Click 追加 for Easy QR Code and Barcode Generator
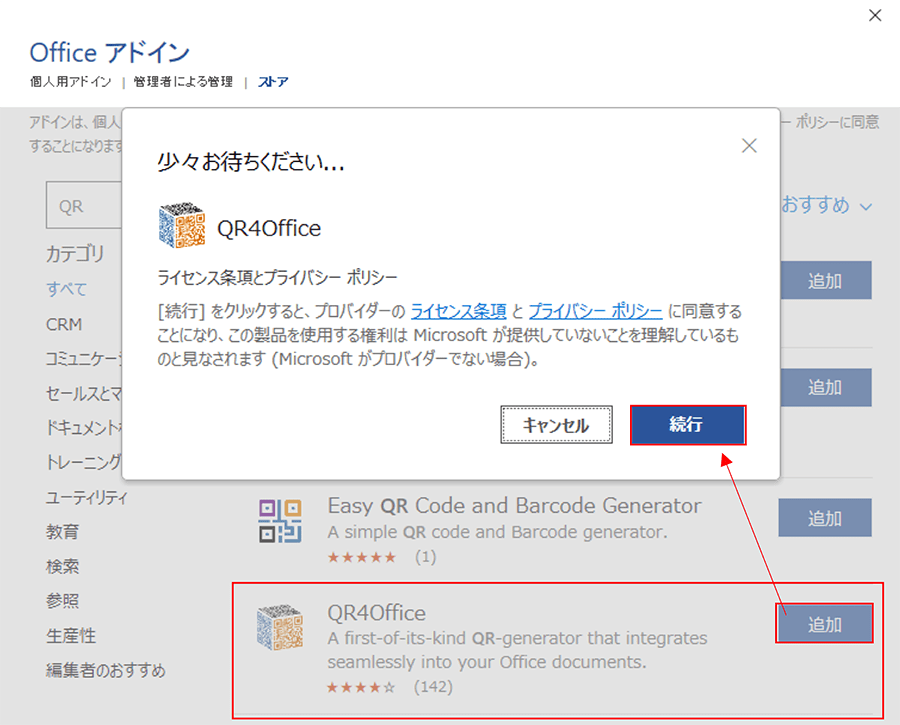This screenshot has height=725, width=900. (825, 518)
